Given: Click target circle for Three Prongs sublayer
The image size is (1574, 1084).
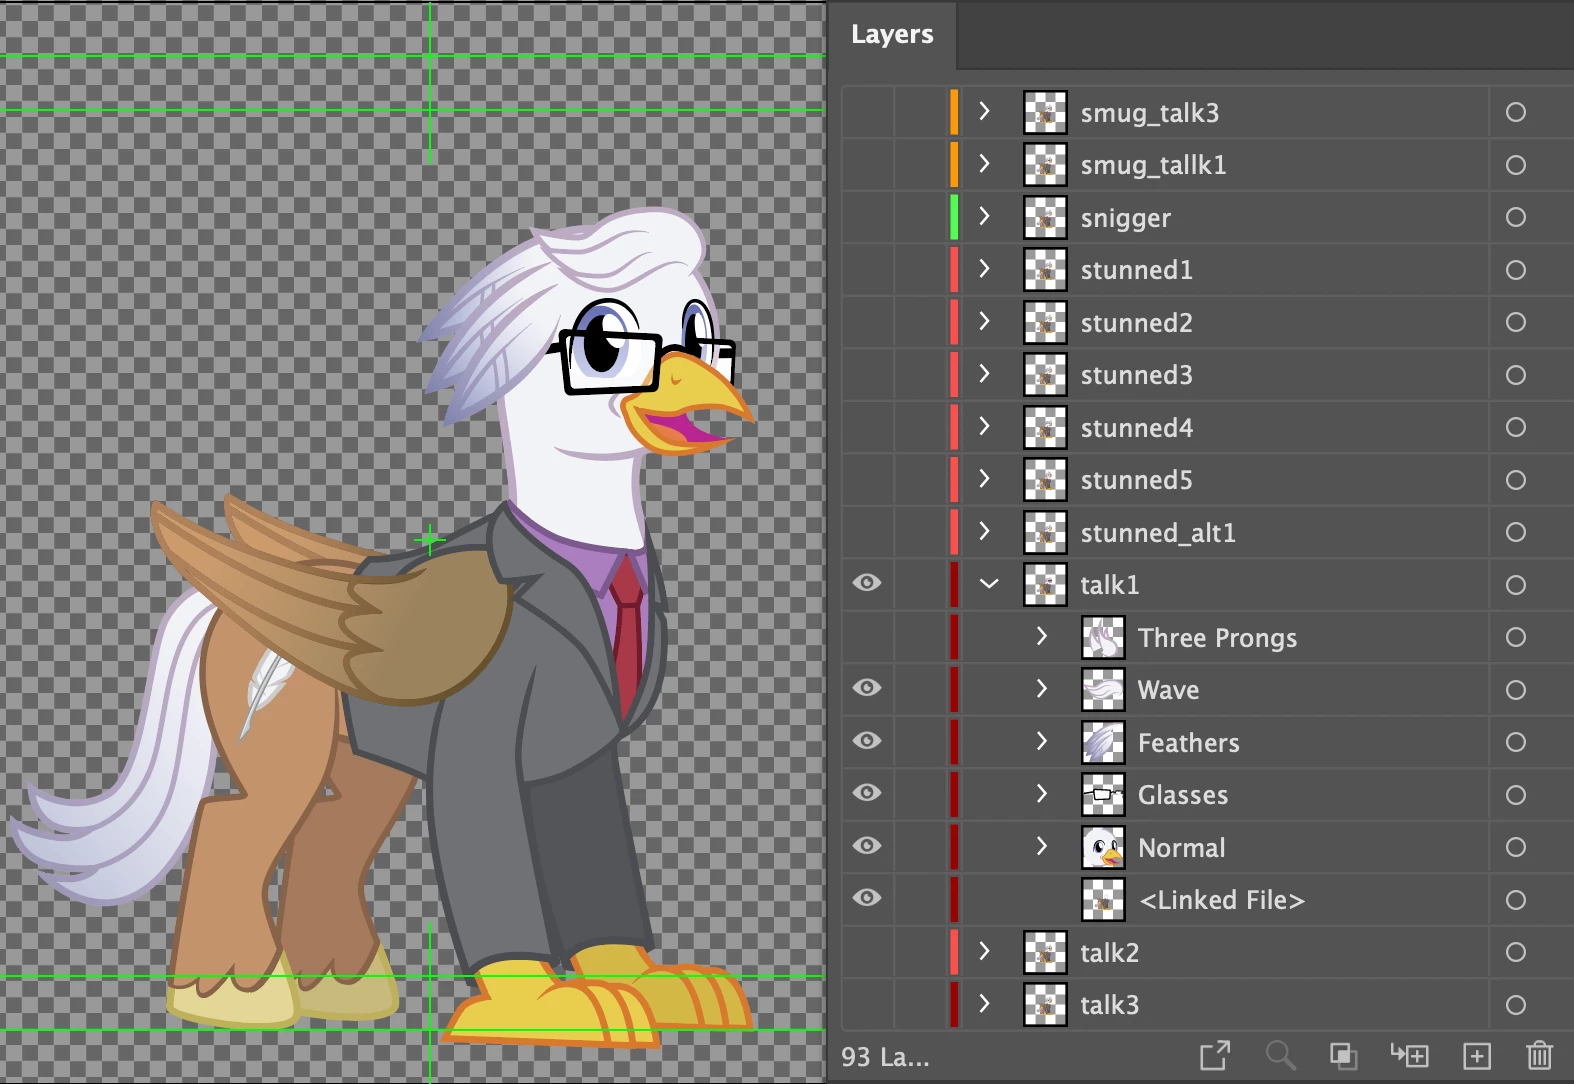Looking at the screenshot, I should pos(1516,637).
